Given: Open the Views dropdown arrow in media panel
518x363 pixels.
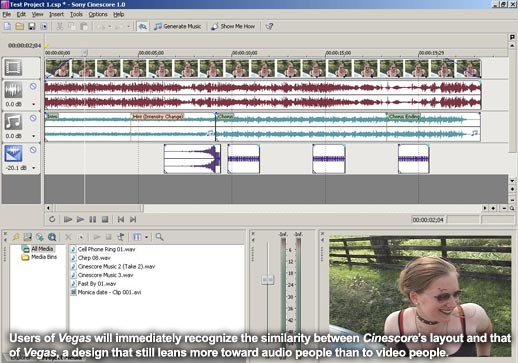Looking at the screenshot, I should click(146, 237).
